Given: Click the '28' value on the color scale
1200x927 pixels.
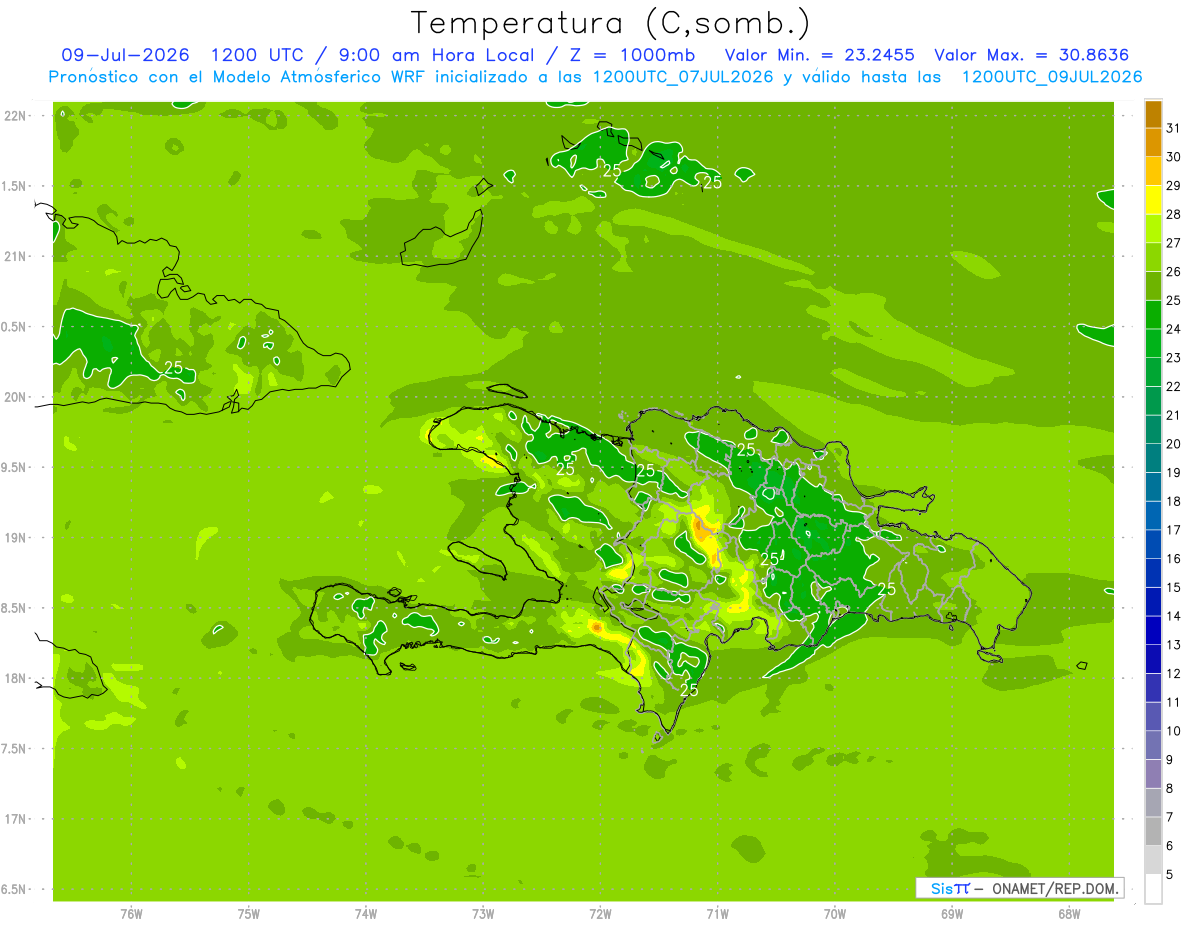Looking at the screenshot, I should pyautogui.click(x=1173, y=214).
